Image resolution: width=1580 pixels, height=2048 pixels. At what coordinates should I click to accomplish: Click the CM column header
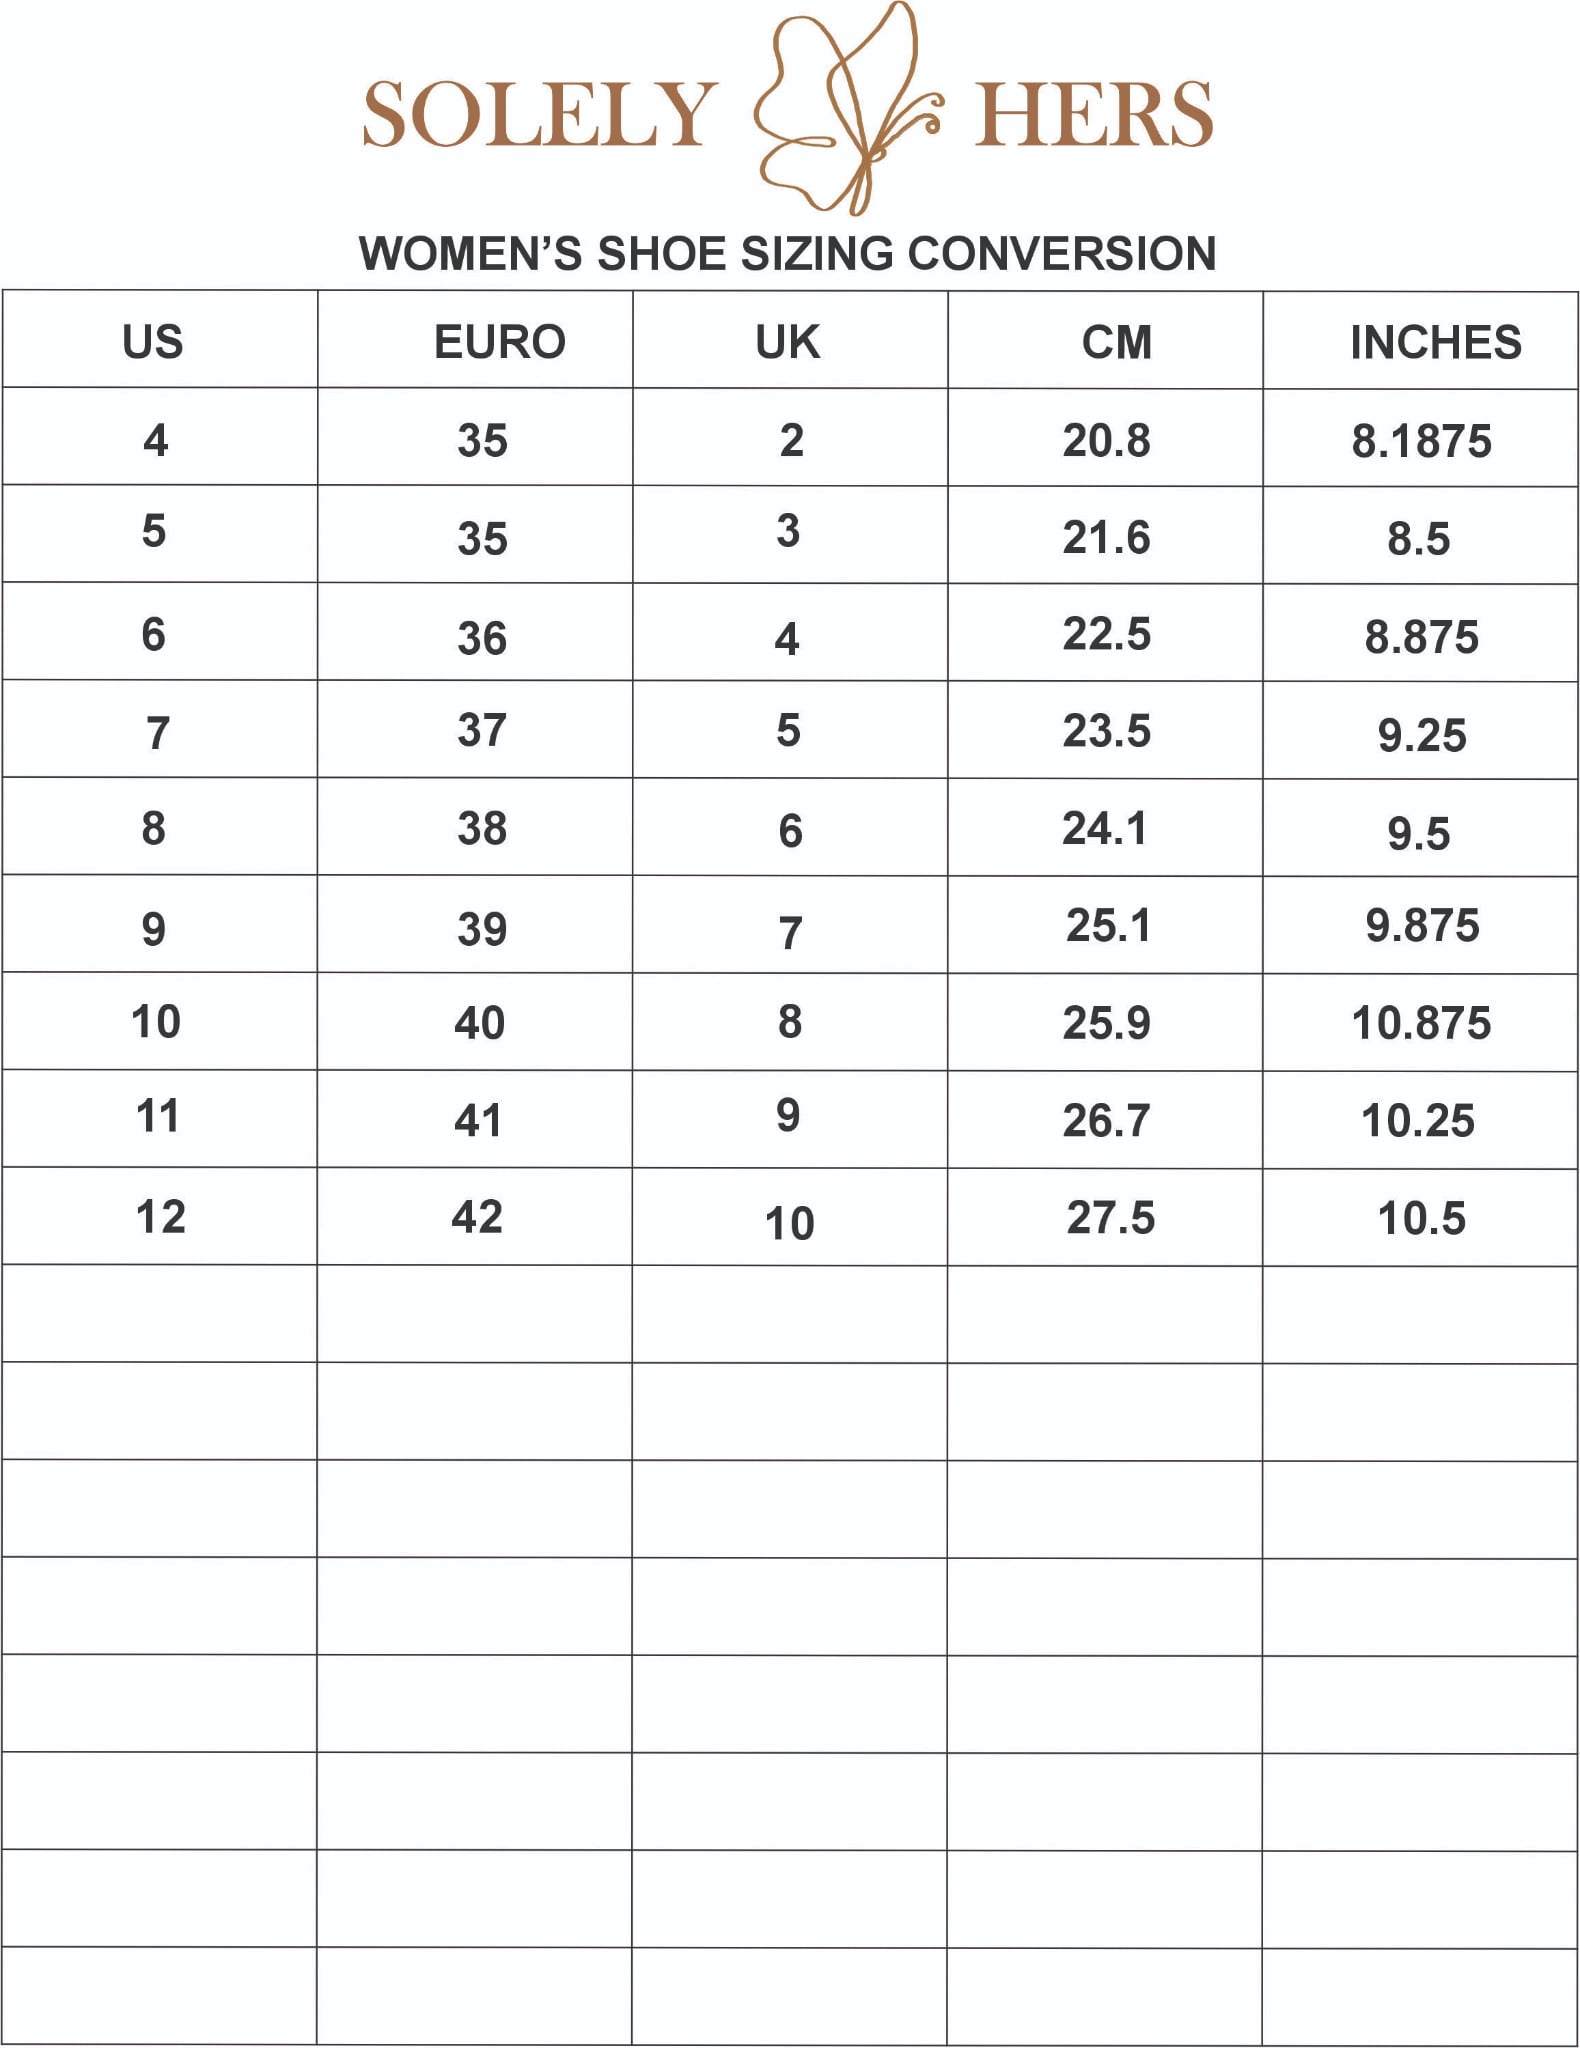[1117, 342]
